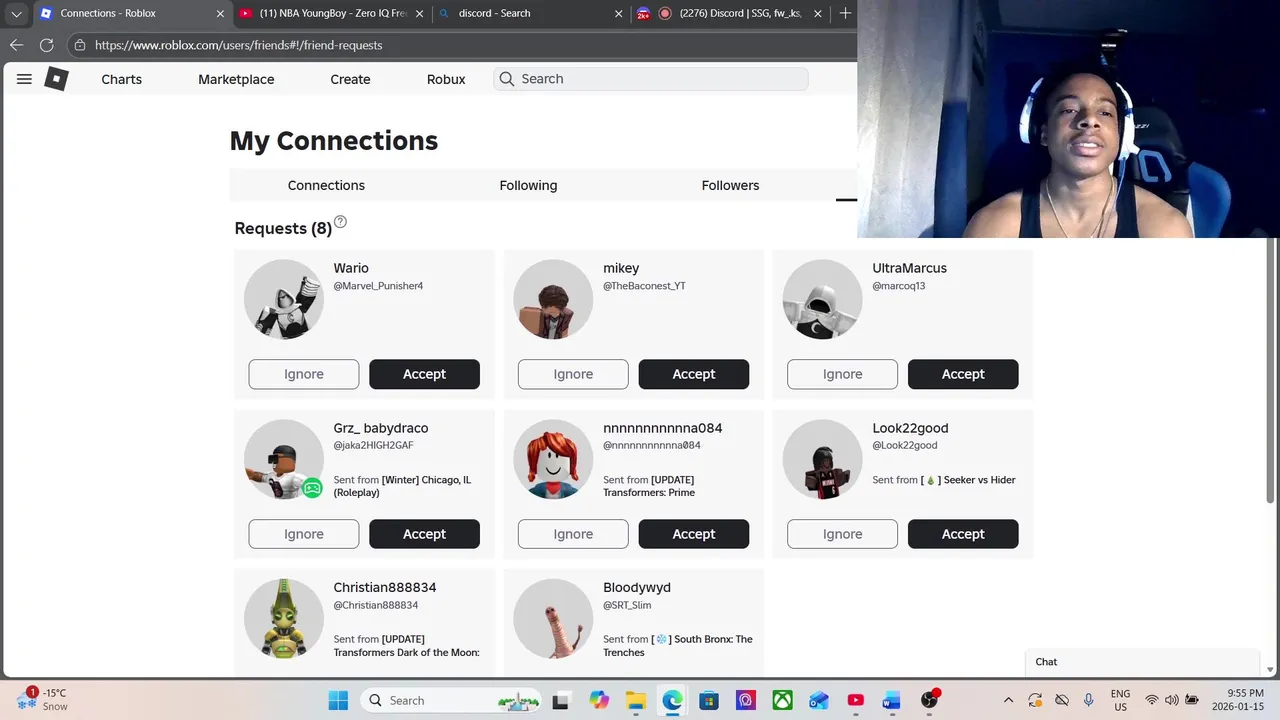Open the Chat panel

(1142, 662)
